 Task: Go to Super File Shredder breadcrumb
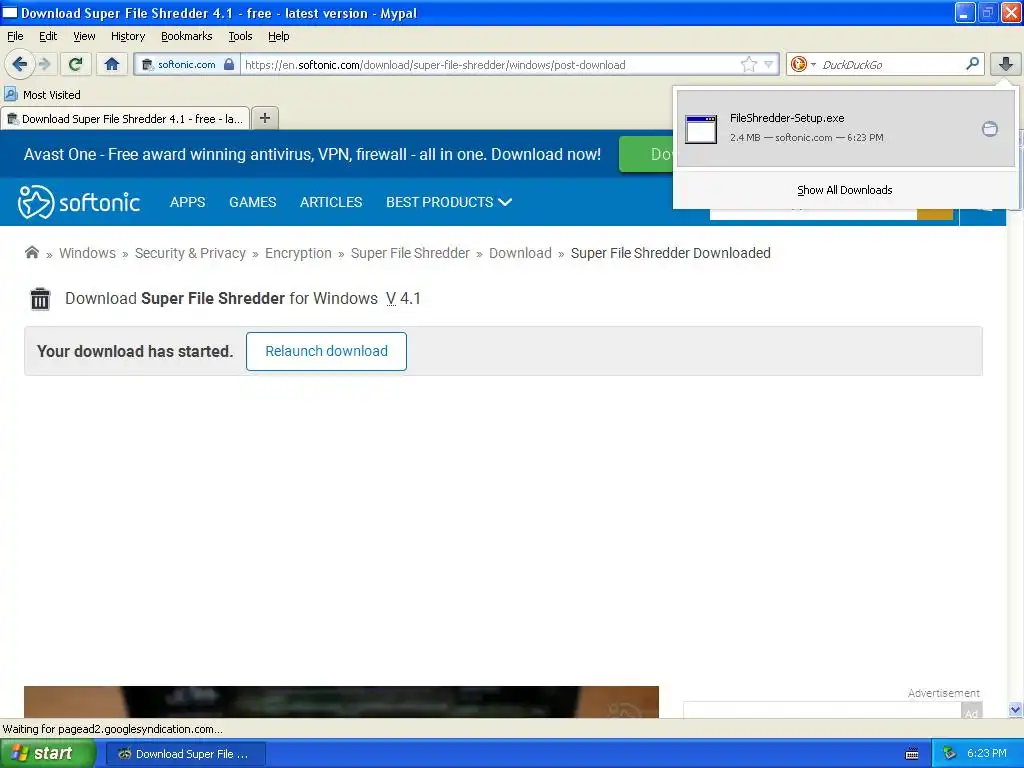[410, 253]
